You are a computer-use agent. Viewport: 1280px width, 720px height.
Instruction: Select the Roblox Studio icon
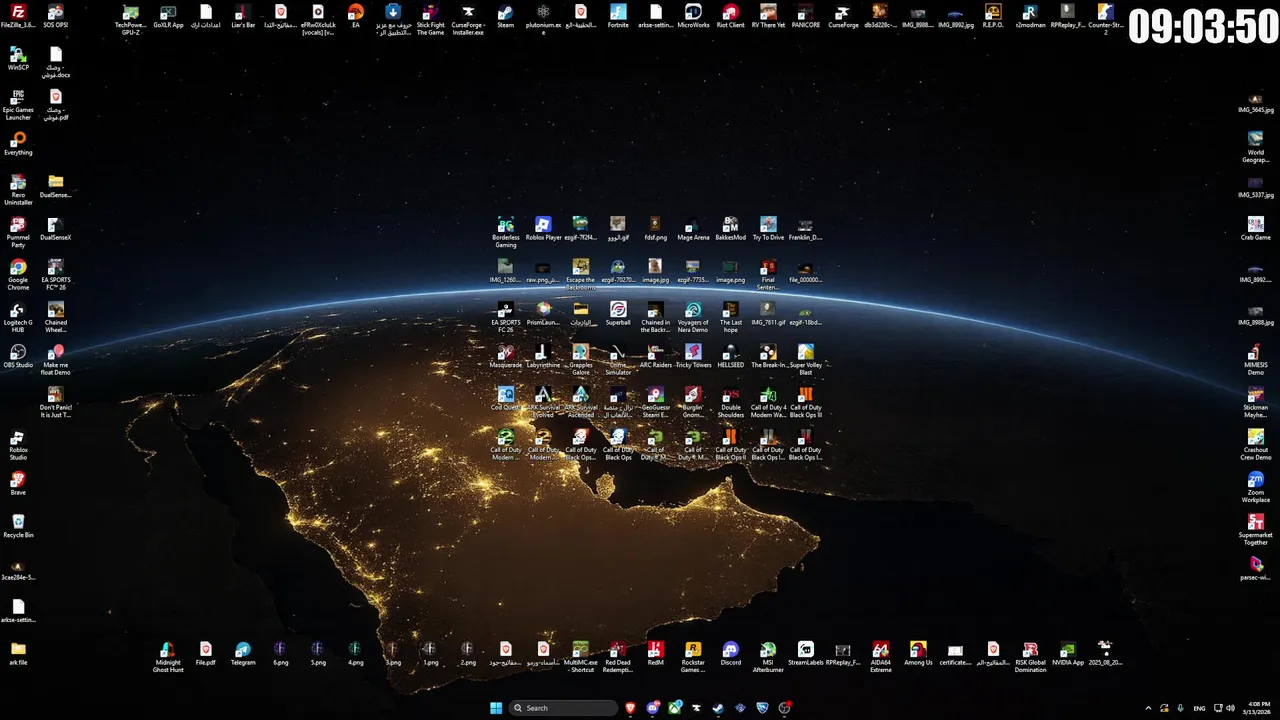[18, 445]
